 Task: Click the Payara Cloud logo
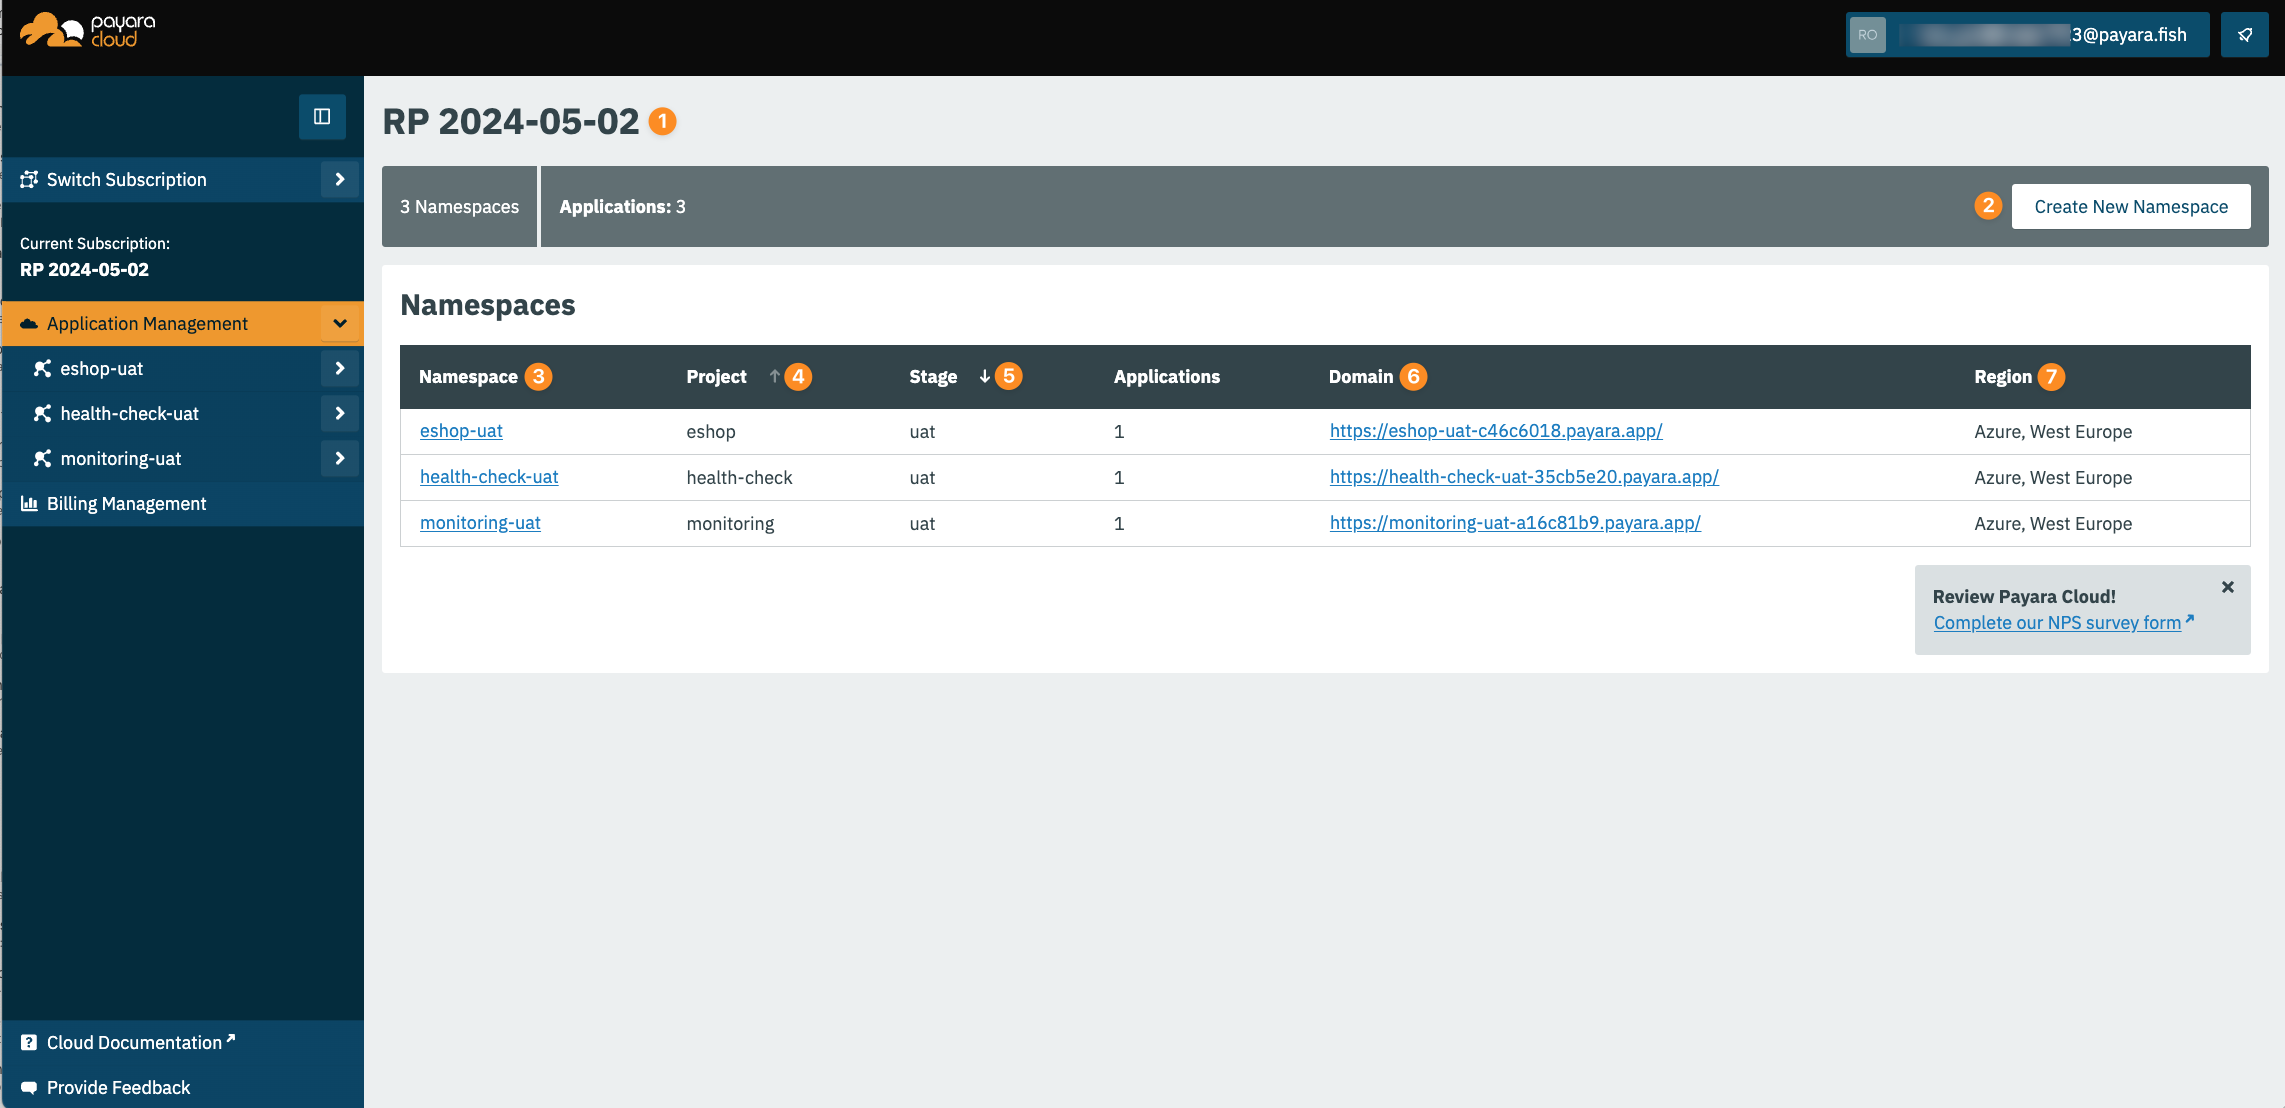tap(88, 31)
